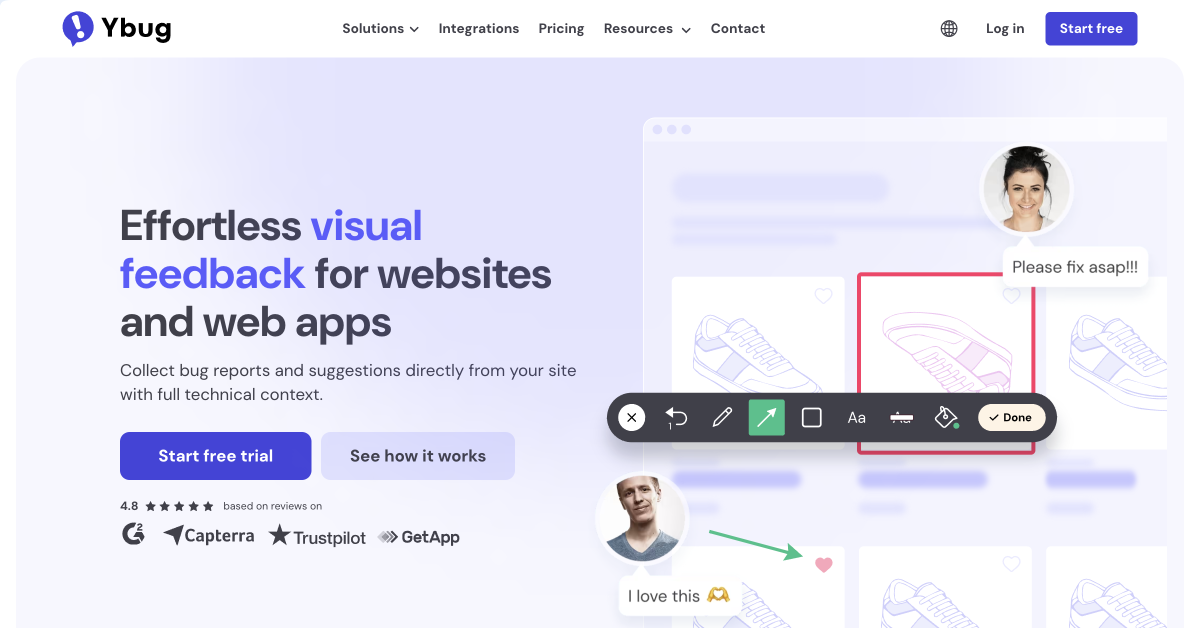Image resolution: width=1200 pixels, height=628 pixels.
Task: Click the 'I love this' comment bubble
Action: pyautogui.click(x=678, y=596)
